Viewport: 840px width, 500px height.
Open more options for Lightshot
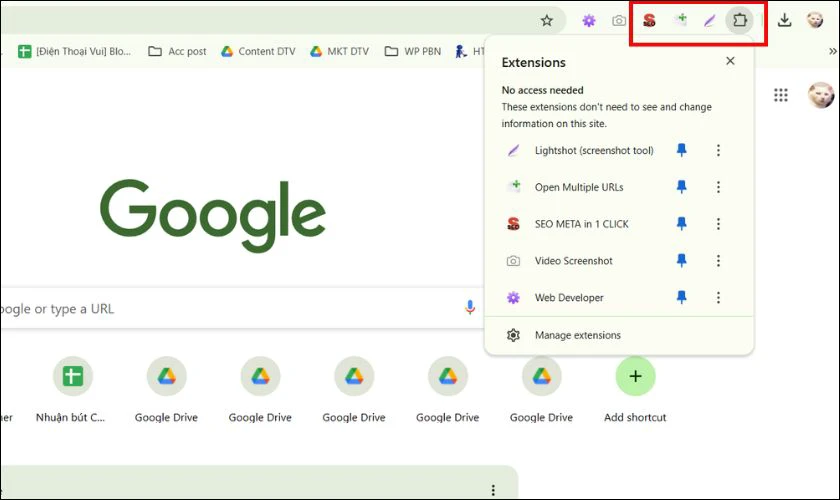(718, 150)
